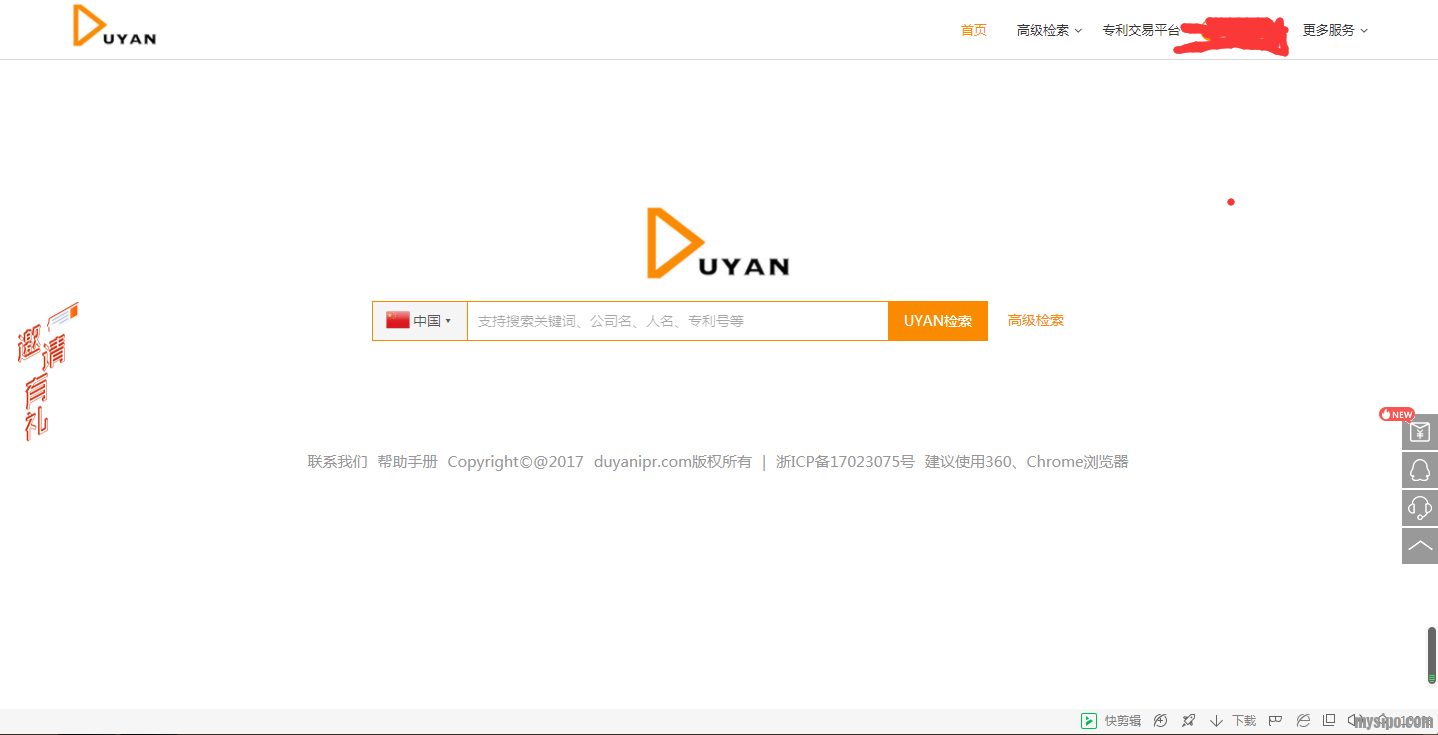
Task: Open the 帮助手册 help manual link
Action: tap(407, 462)
